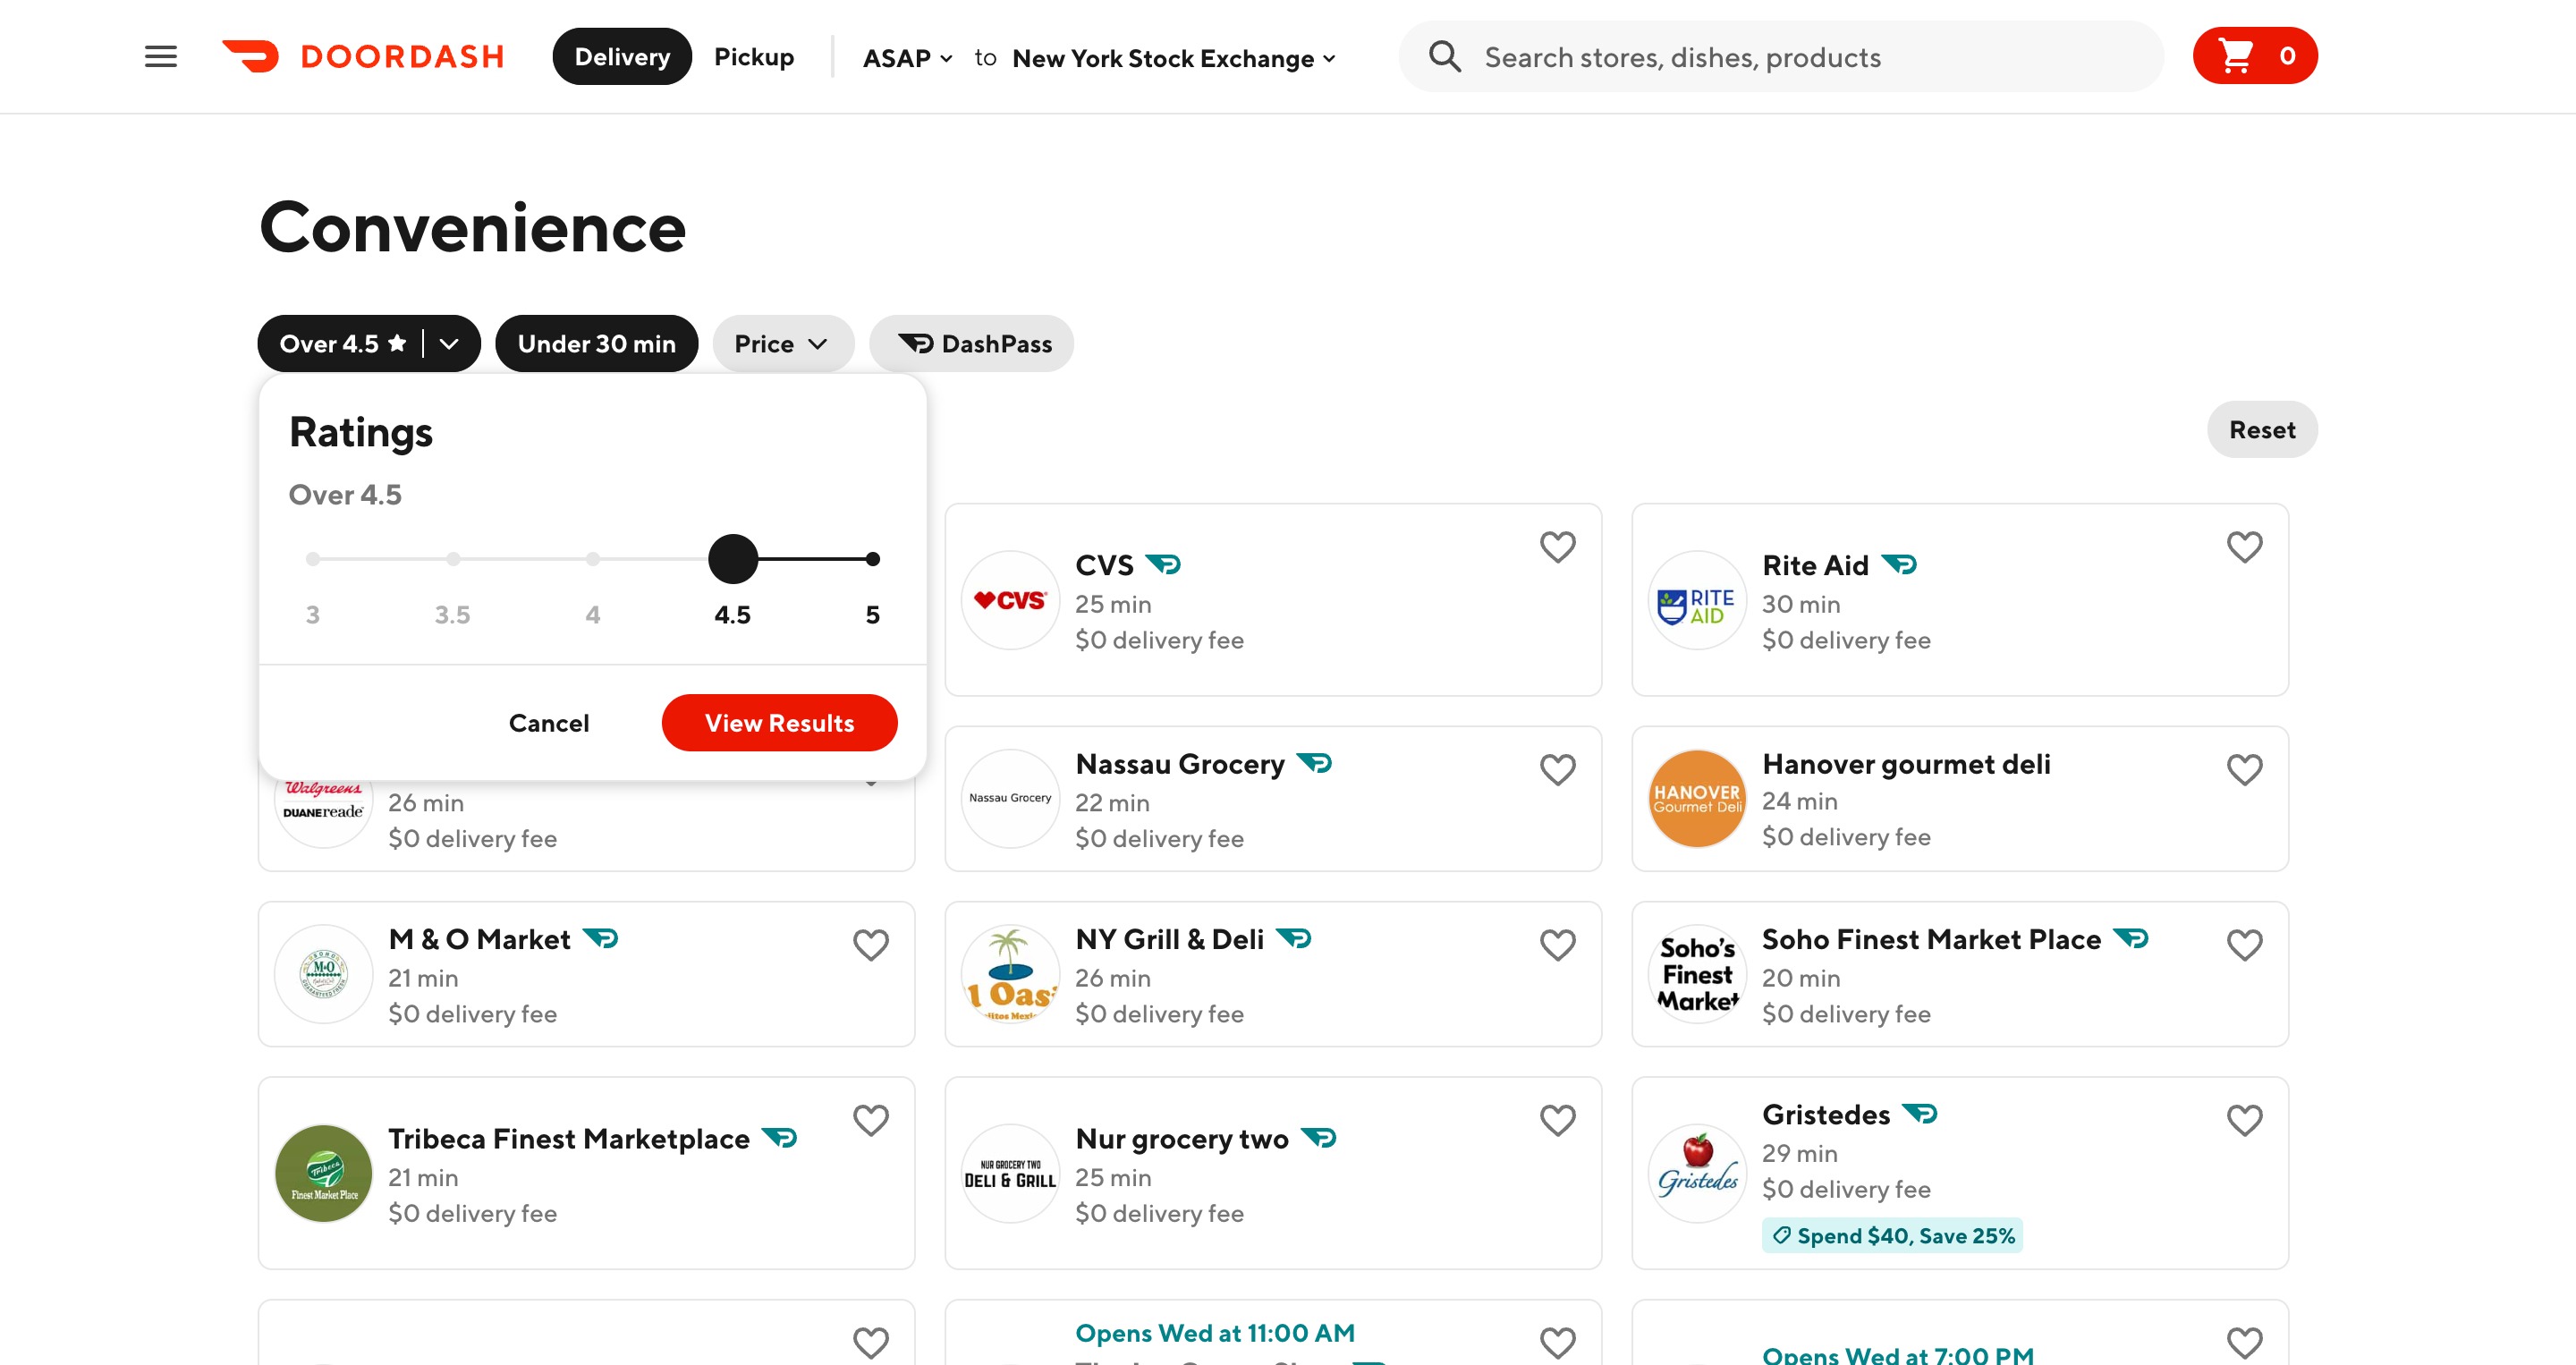Click the magnifying glass search icon
2576x1365 pixels.
pos(1444,57)
